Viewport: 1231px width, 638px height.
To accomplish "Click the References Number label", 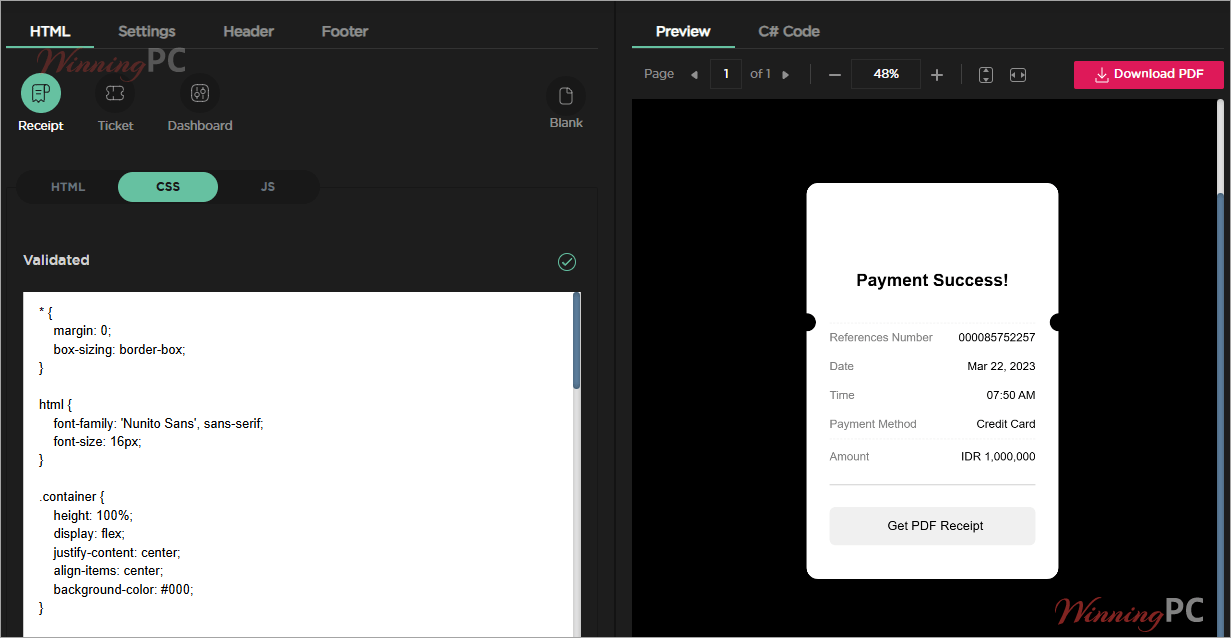I will pos(881,337).
